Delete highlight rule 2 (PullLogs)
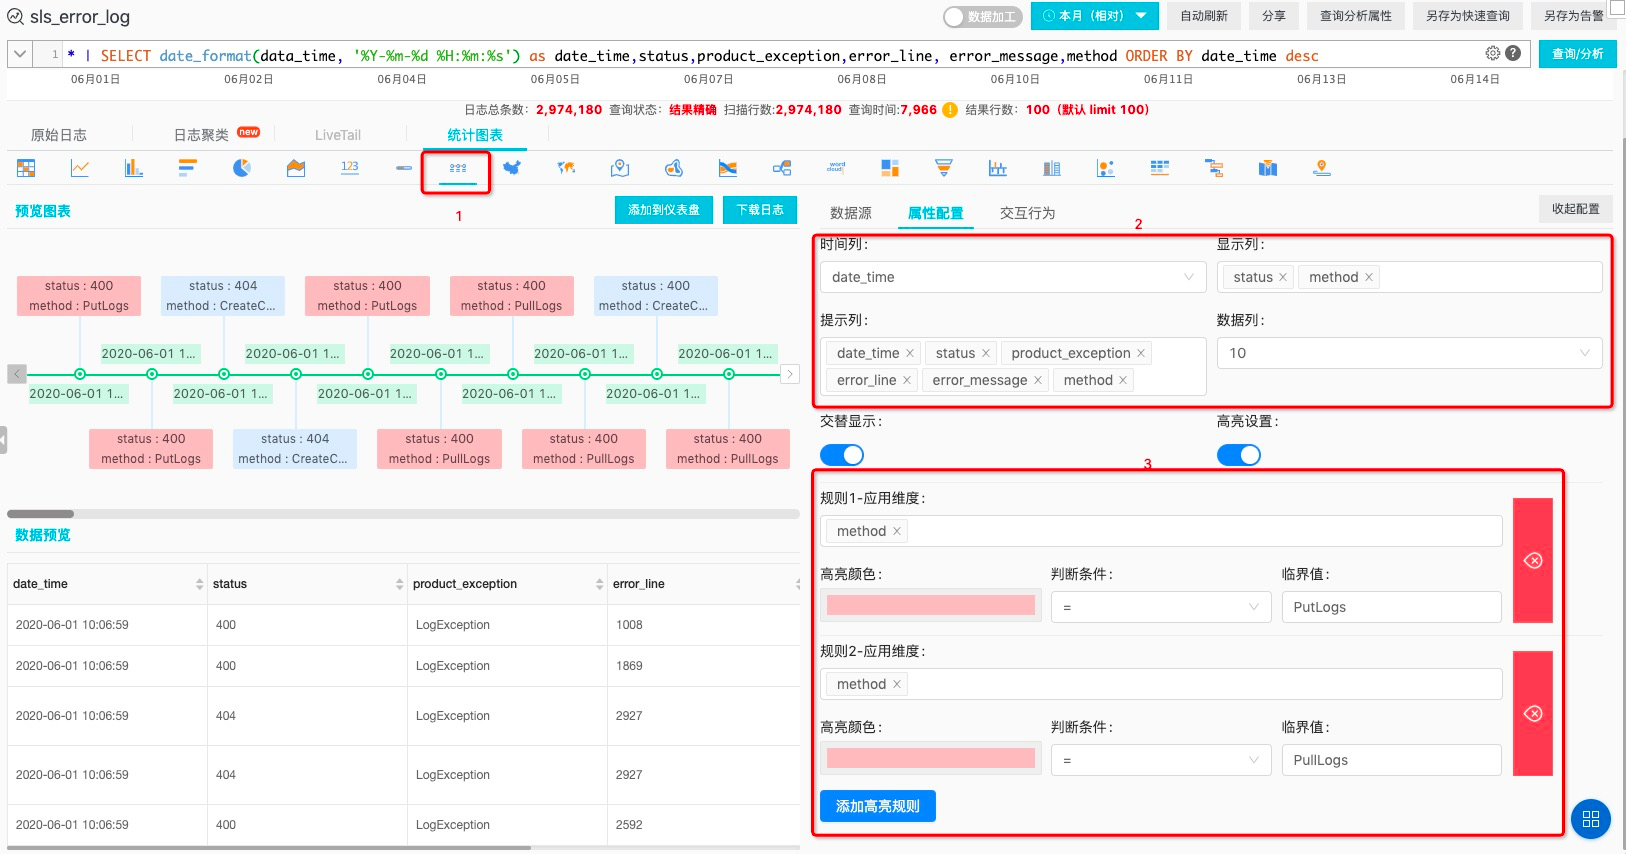This screenshot has height=854, width=1626. pyautogui.click(x=1533, y=713)
